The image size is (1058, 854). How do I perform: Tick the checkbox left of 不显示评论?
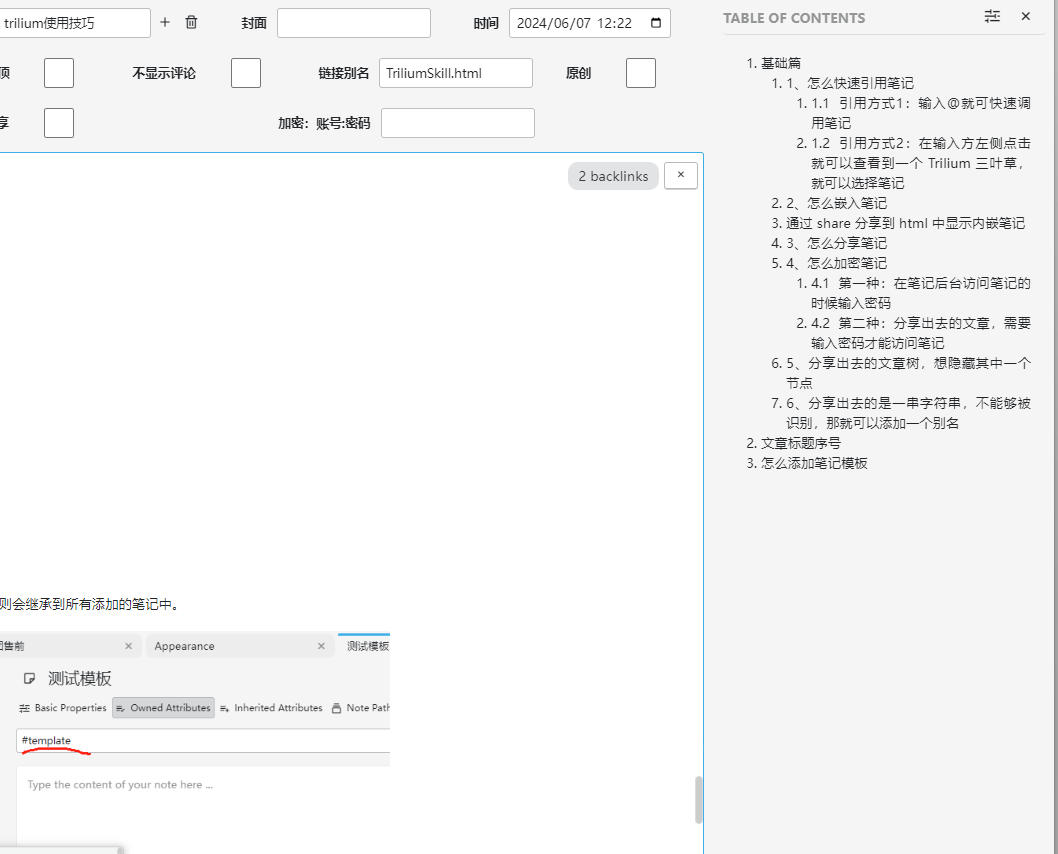tap(59, 73)
